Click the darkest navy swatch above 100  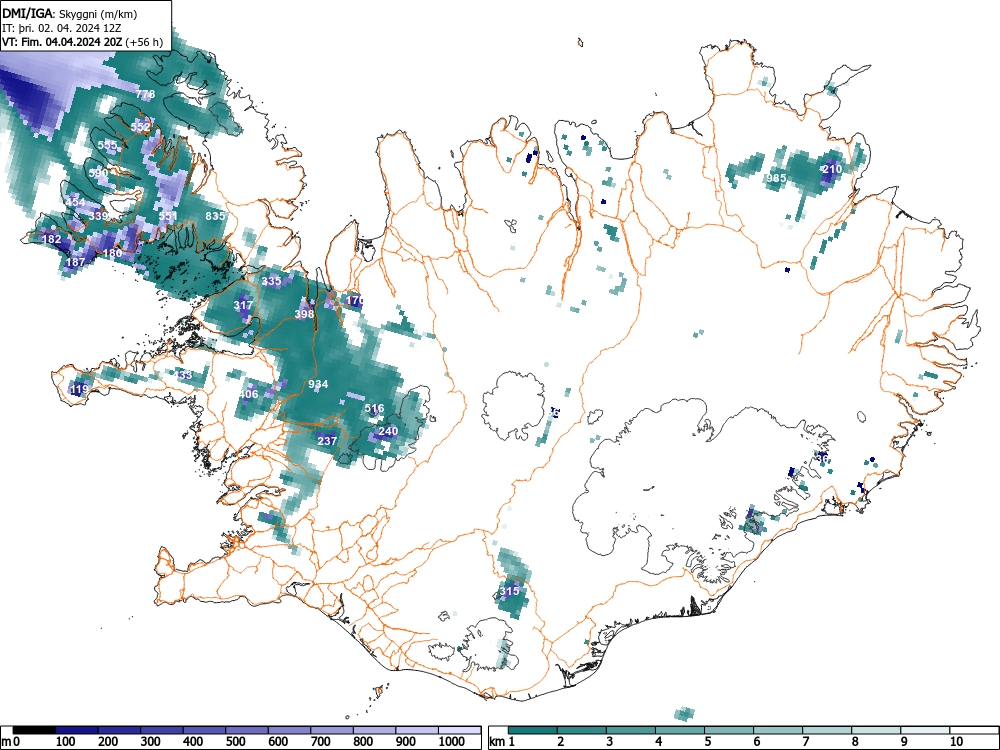(77, 730)
